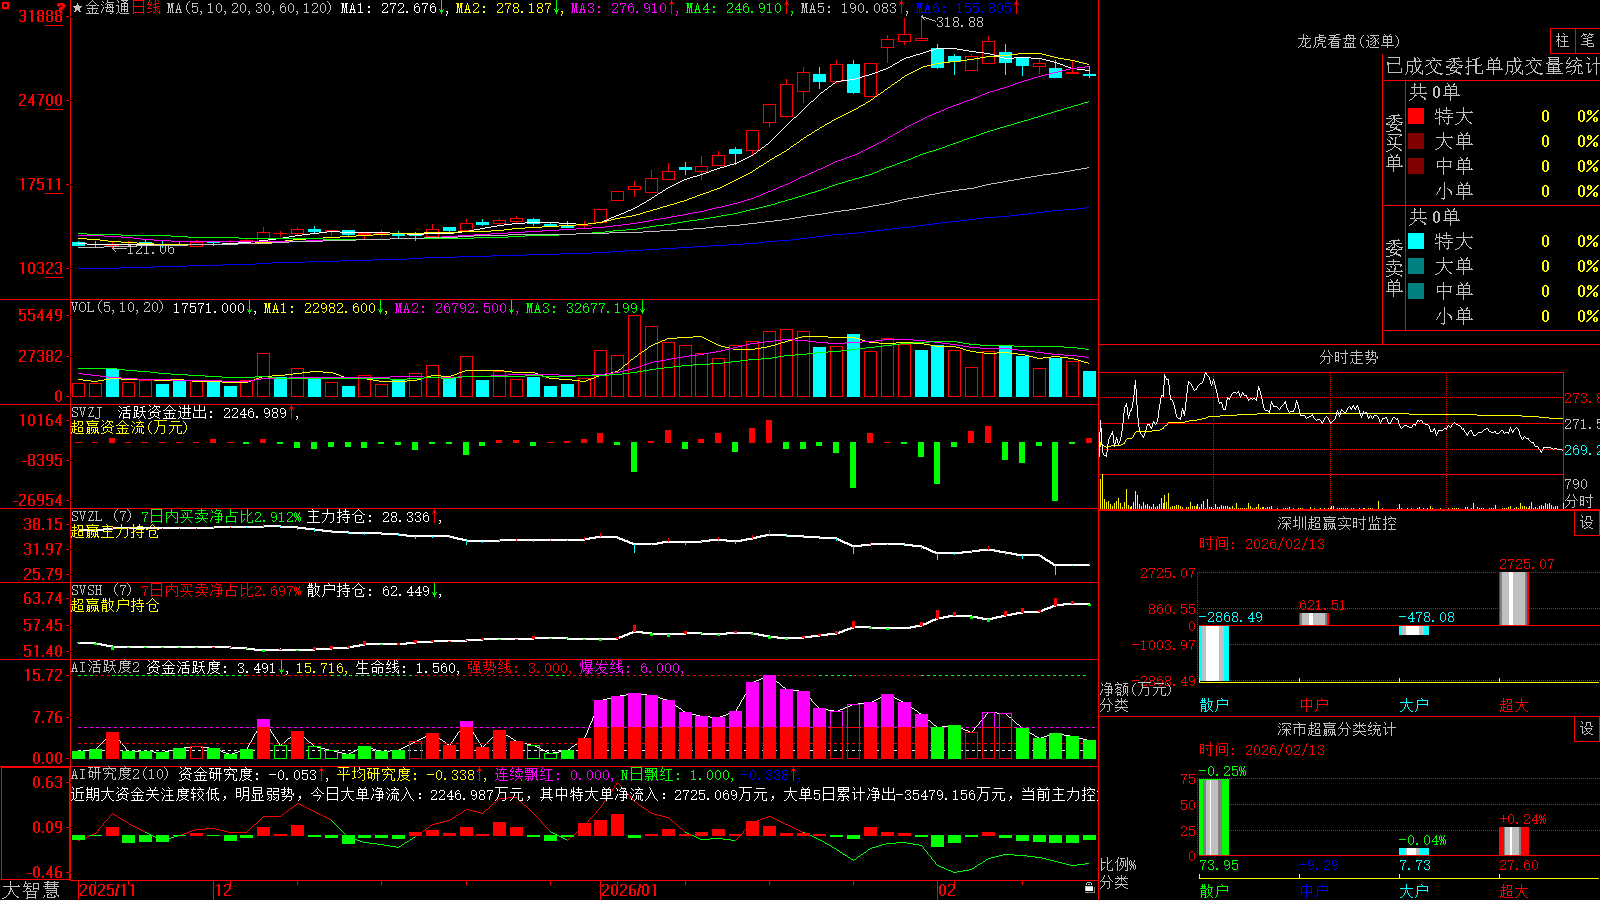This screenshot has height=900, width=1600.
Task: Jump to the 2026/01 date marker
Action: click(x=629, y=890)
